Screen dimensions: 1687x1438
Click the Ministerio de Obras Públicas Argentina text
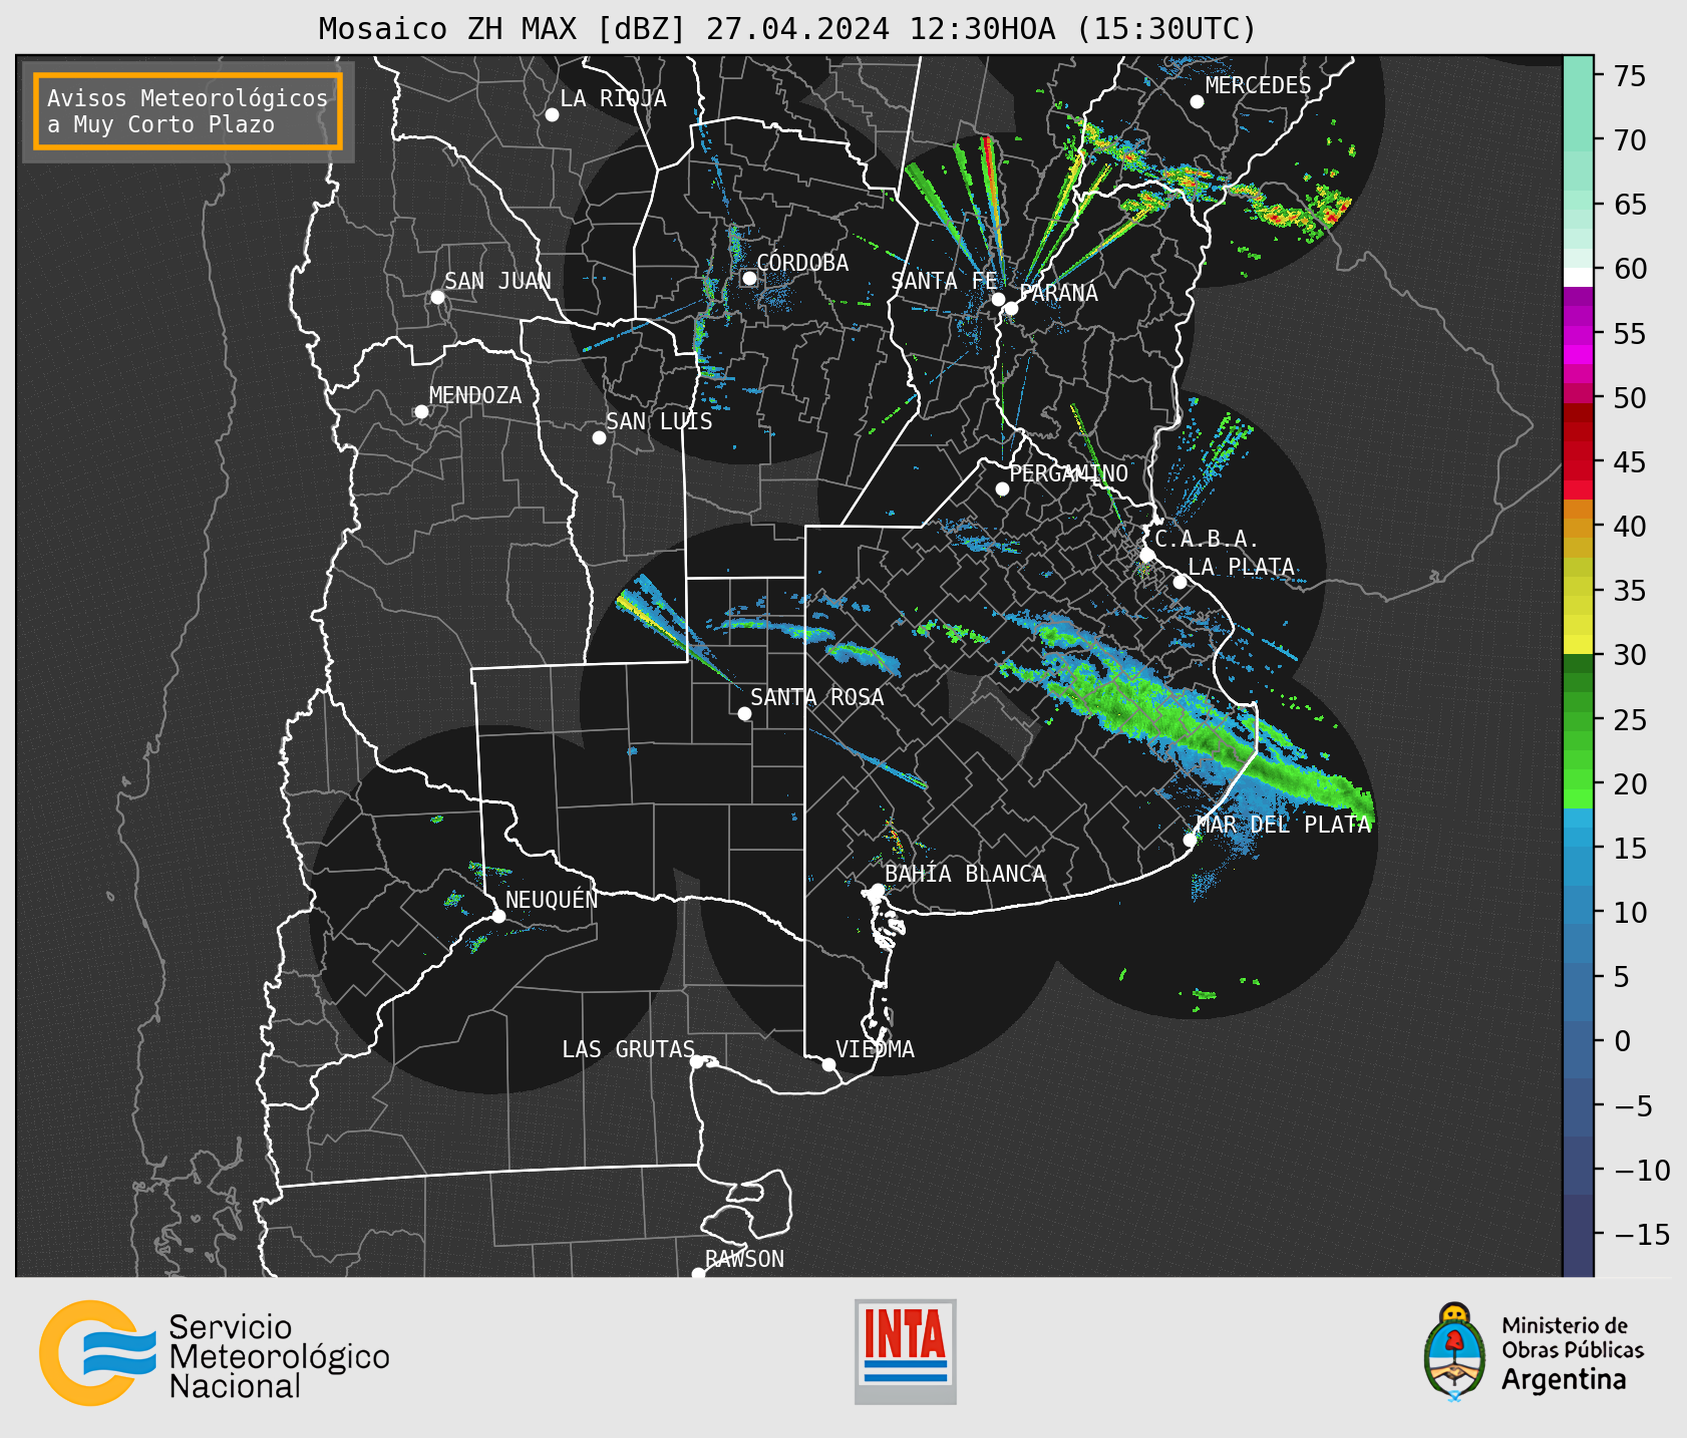[1572, 1353]
